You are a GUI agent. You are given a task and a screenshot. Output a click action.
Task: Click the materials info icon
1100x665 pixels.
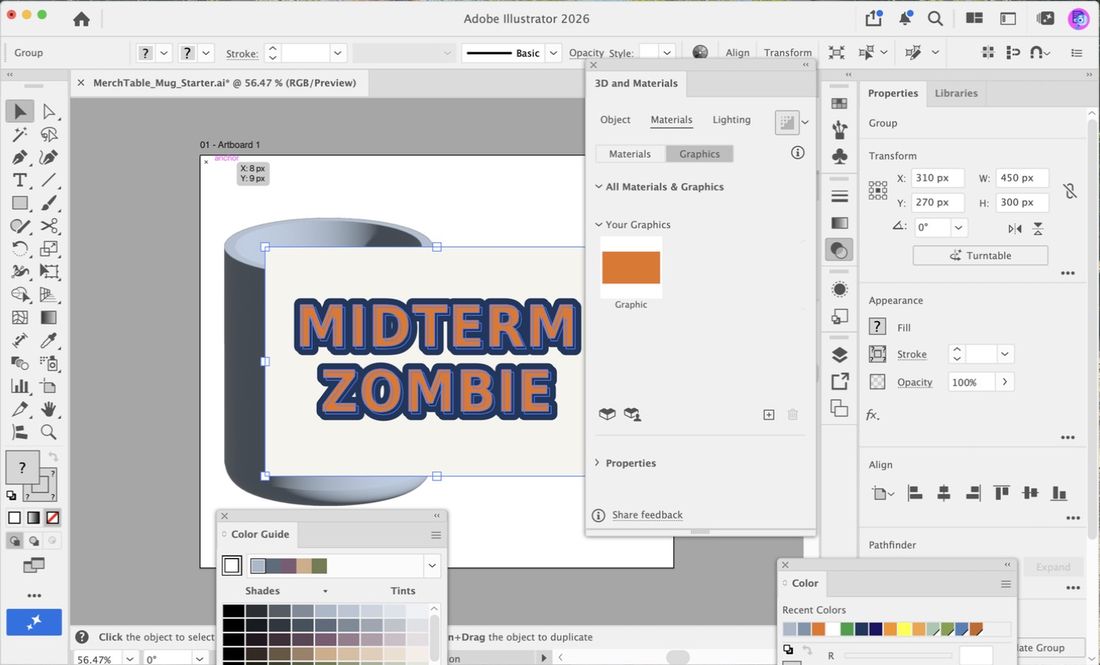[798, 152]
